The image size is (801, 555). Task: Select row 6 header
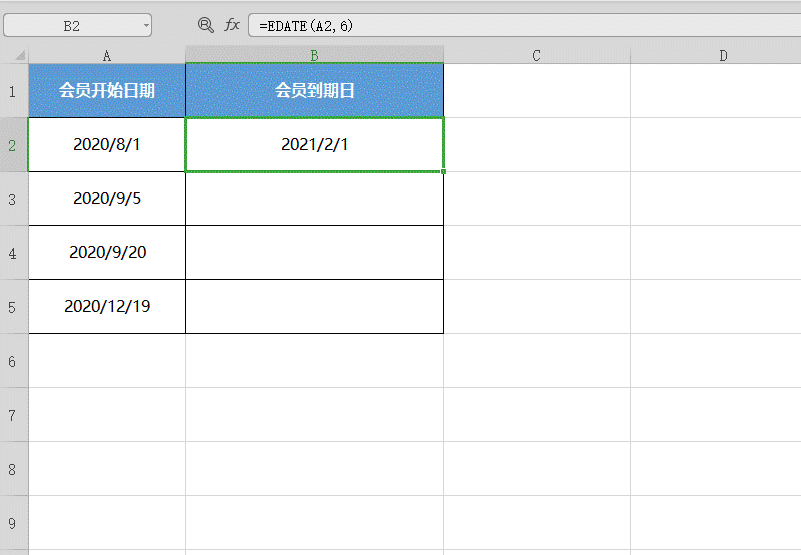click(x=14, y=361)
